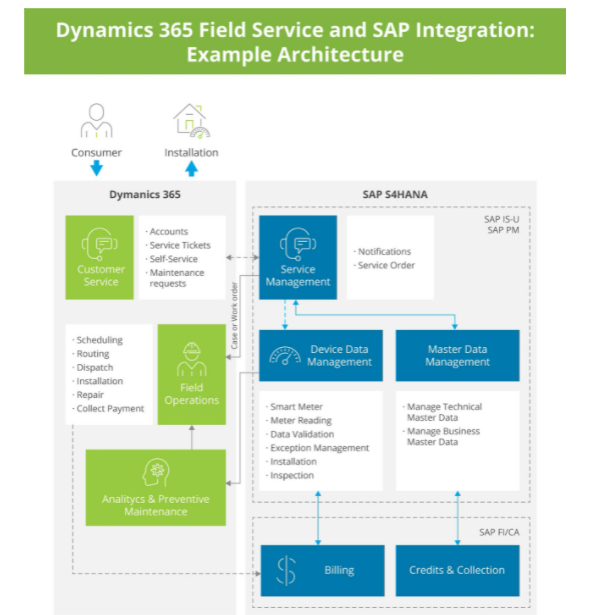The image size is (607, 615).
Task: Click the dollar sign icon in Billing
Action: click(286, 571)
